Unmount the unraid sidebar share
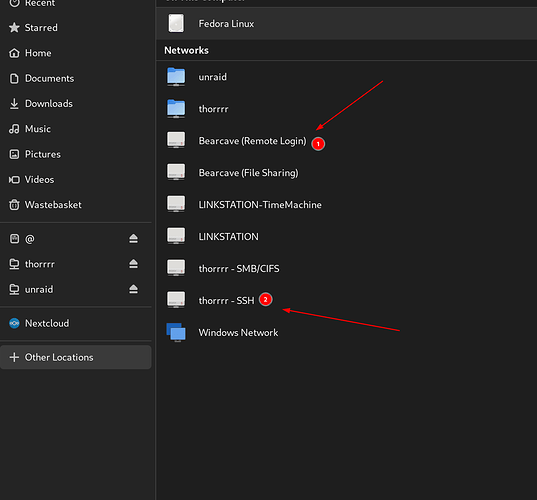This screenshot has width=537, height=500. tap(134, 289)
